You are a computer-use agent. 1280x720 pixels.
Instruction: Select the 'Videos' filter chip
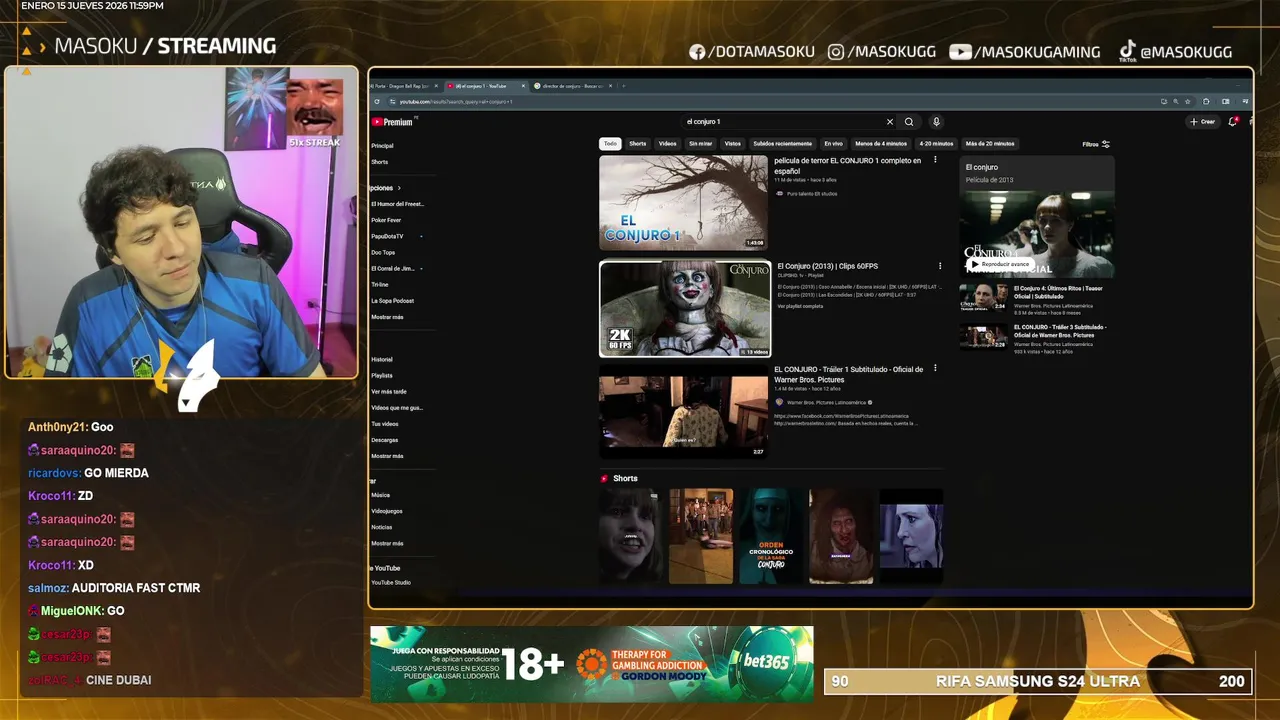coord(667,144)
